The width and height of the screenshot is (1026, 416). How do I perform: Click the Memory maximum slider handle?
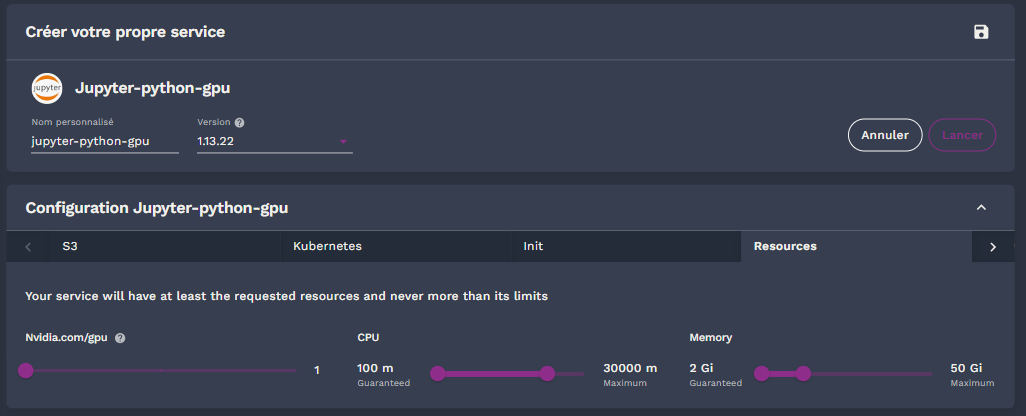[x=803, y=373]
